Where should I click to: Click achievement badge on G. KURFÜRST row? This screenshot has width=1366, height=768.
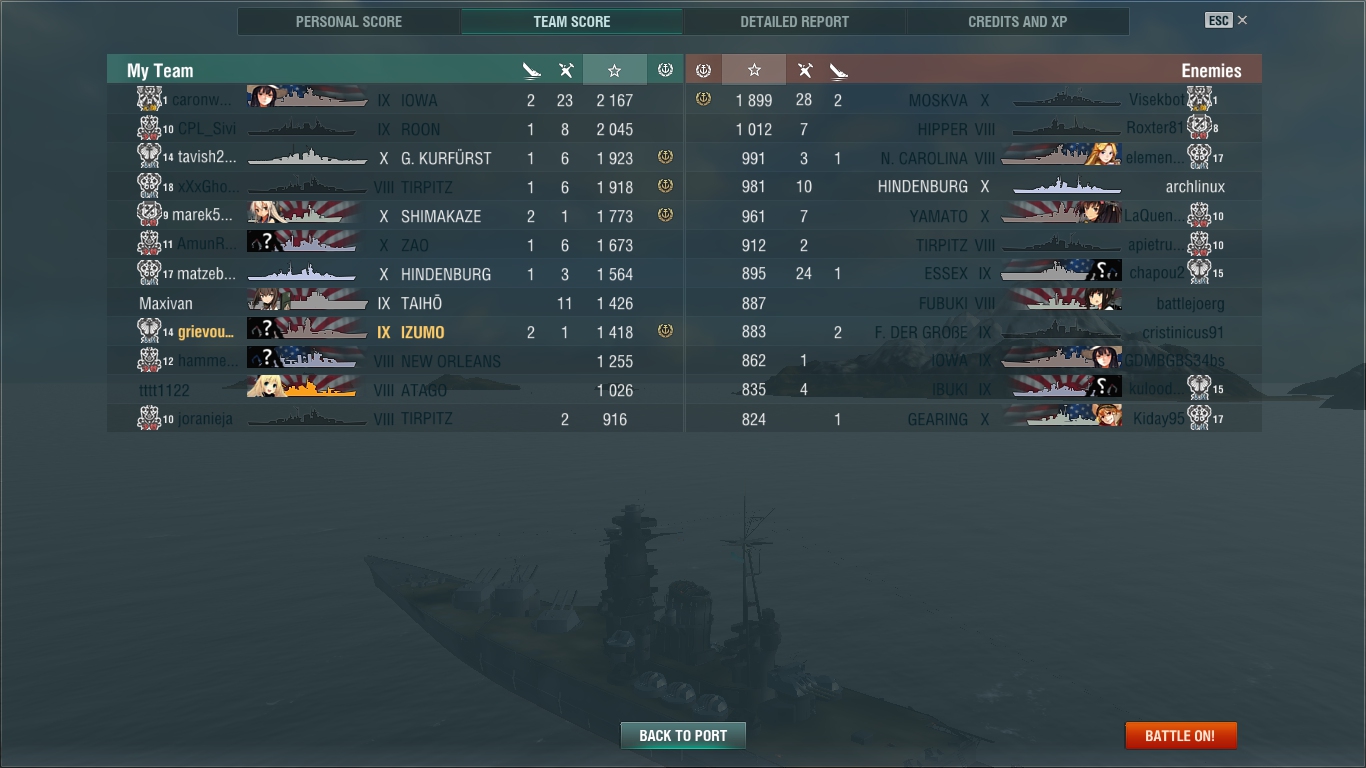[x=665, y=158]
